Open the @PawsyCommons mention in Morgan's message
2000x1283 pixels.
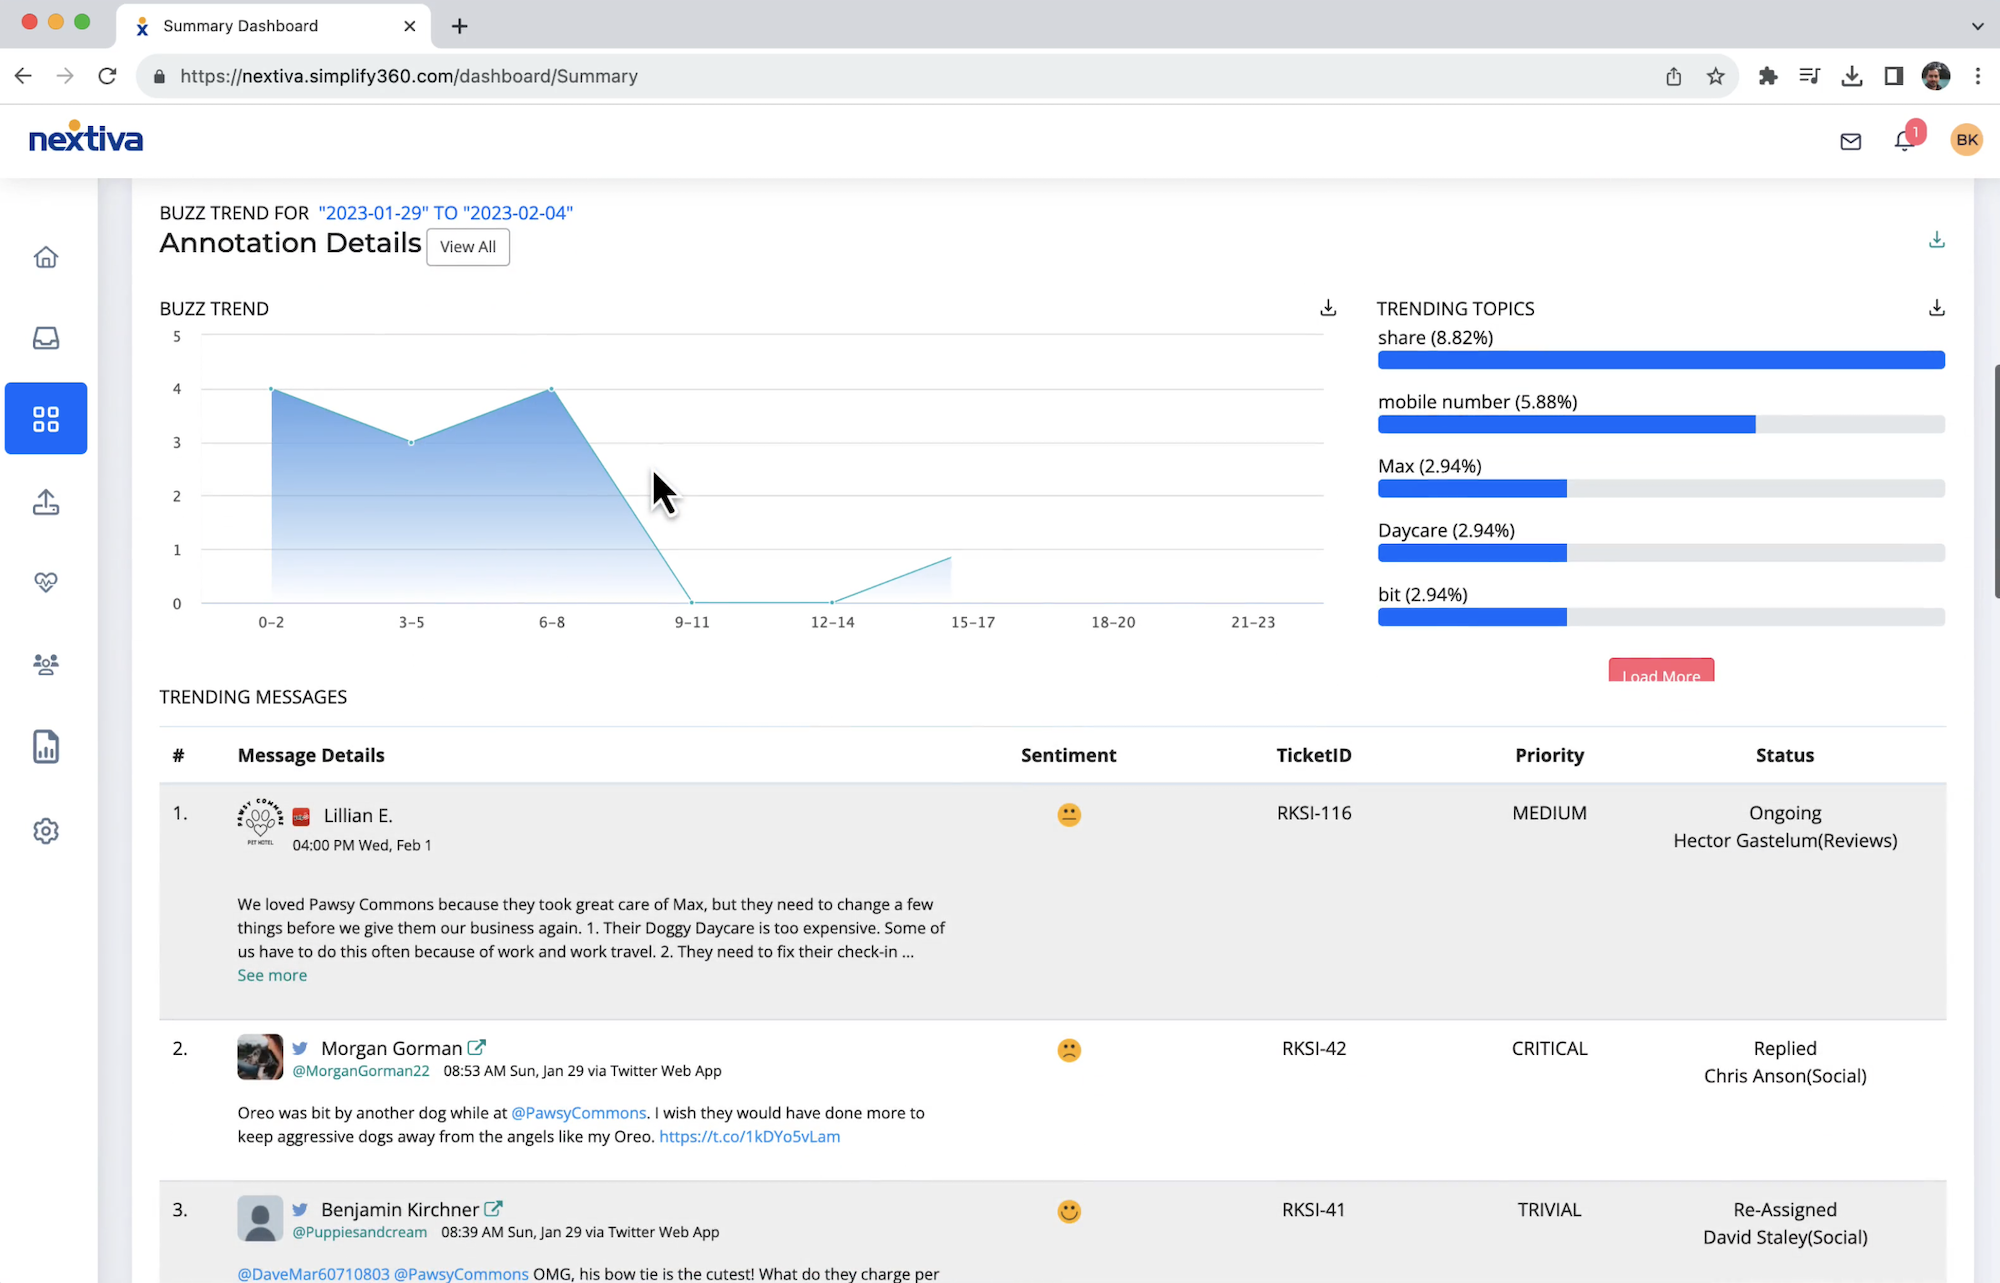[x=579, y=1113]
